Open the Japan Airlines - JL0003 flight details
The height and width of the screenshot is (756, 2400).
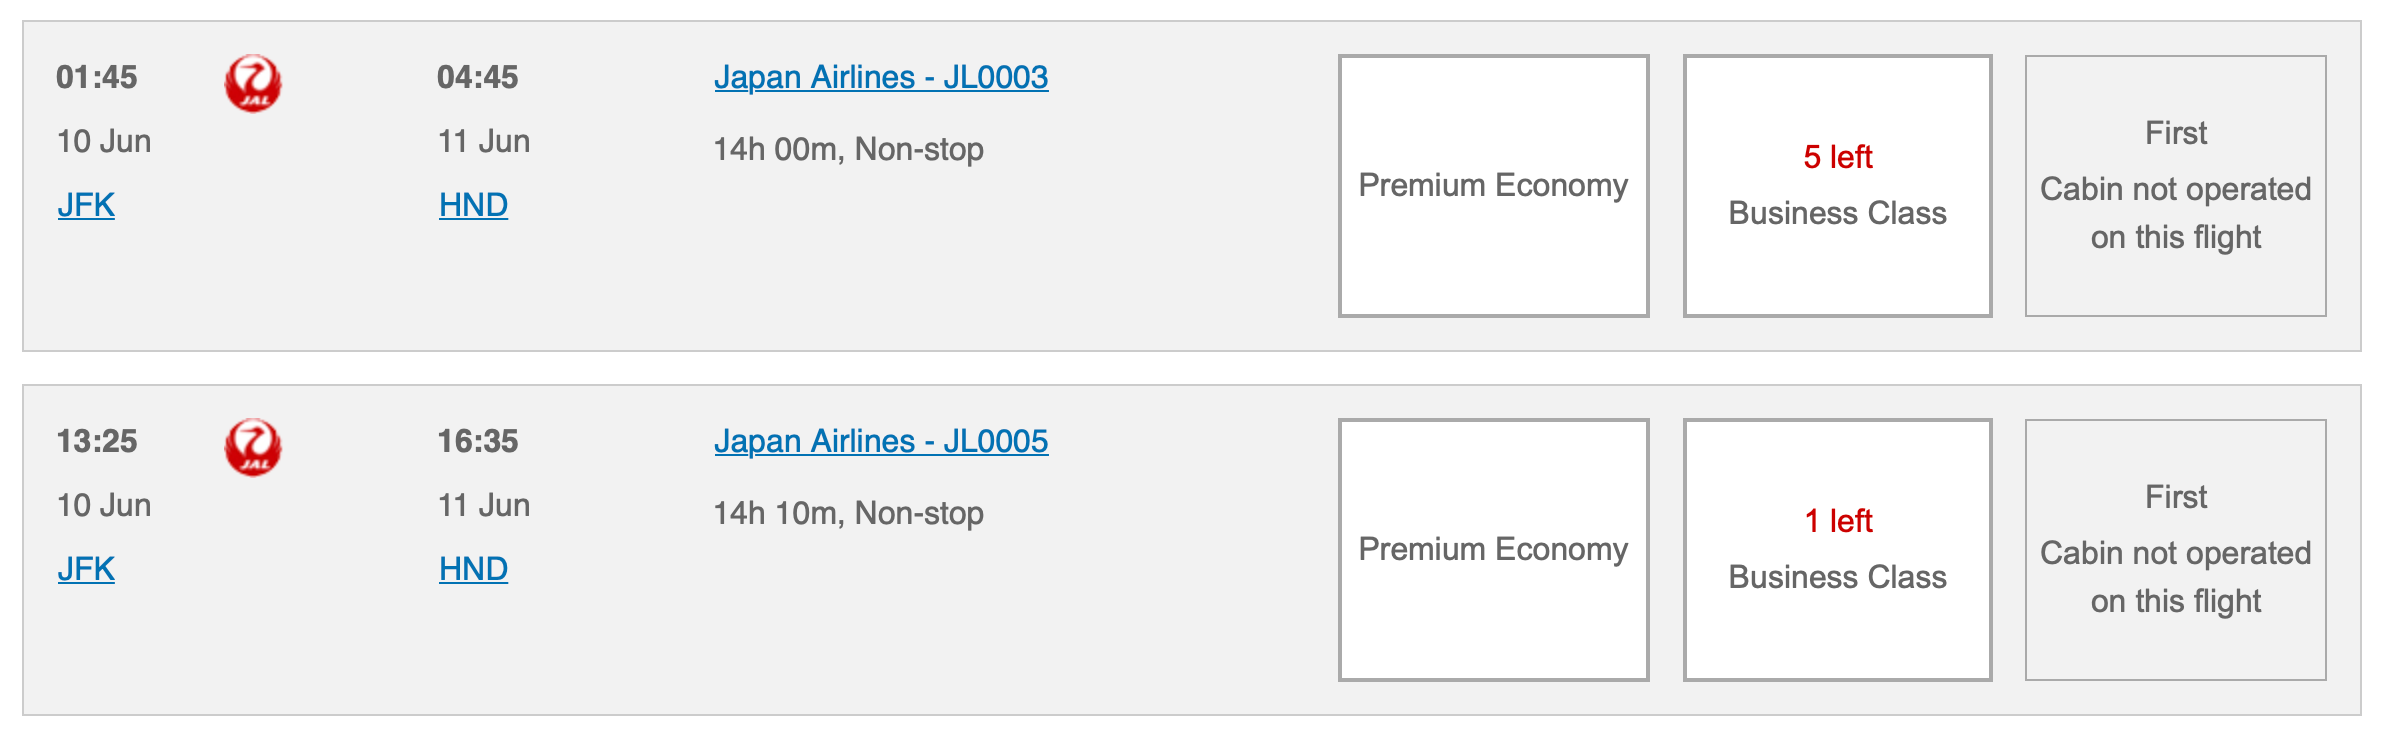[x=881, y=77]
